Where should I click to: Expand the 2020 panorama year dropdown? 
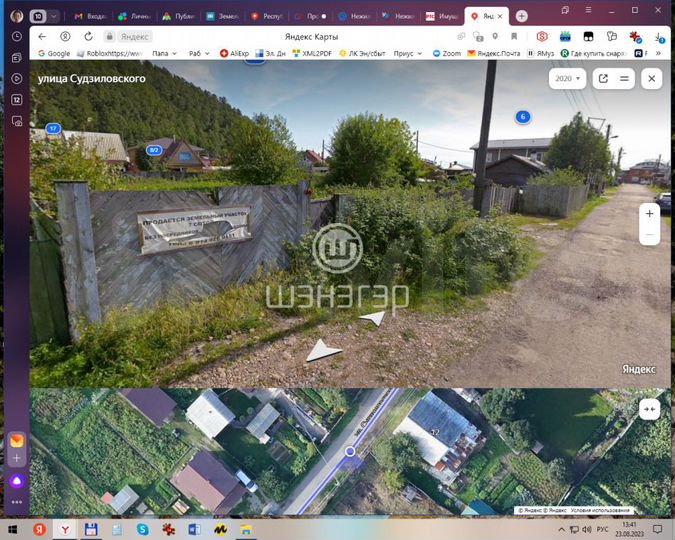pyautogui.click(x=567, y=78)
